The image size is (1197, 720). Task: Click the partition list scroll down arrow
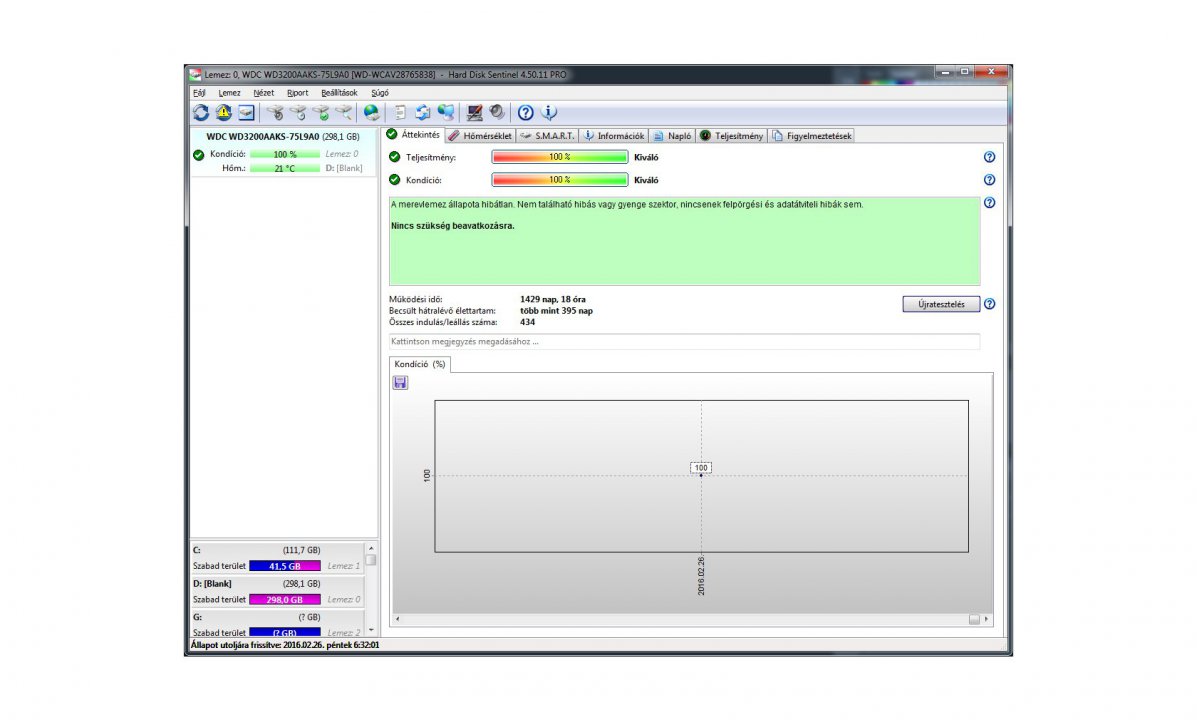pyautogui.click(x=371, y=631)
